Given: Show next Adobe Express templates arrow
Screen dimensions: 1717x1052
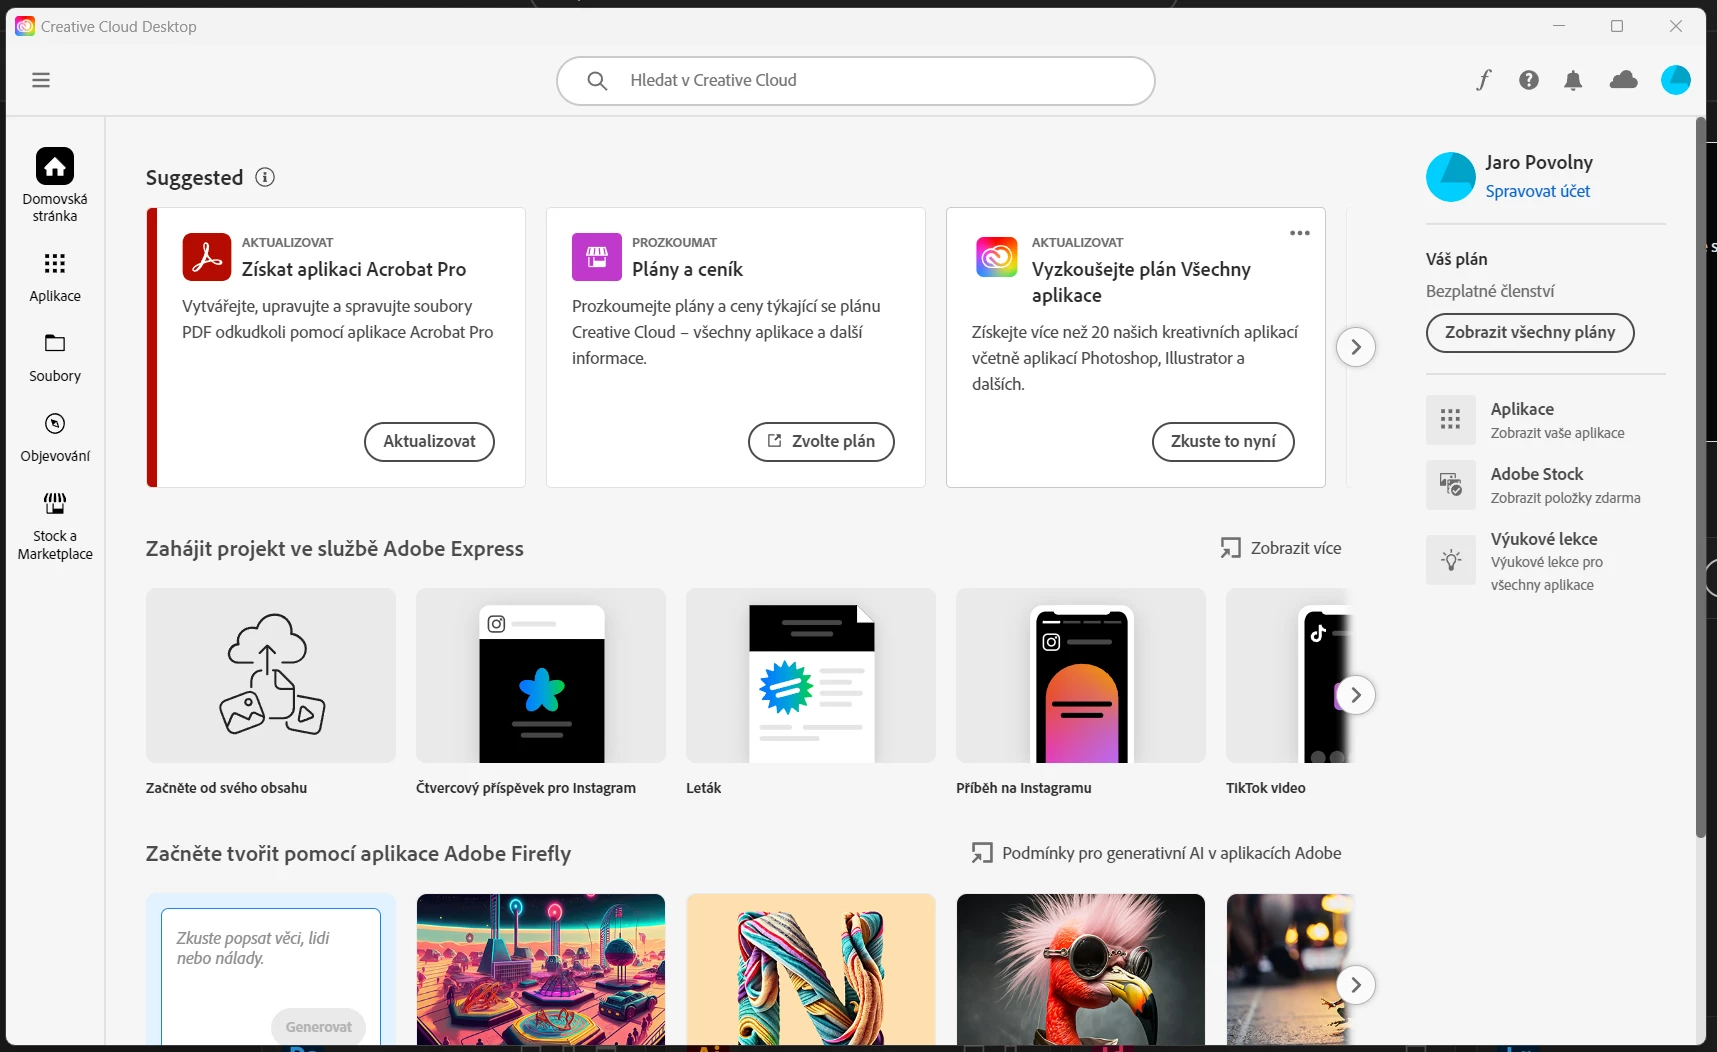Looking at the screenshot, I should pyautogui.click(x=1356, y=695).
